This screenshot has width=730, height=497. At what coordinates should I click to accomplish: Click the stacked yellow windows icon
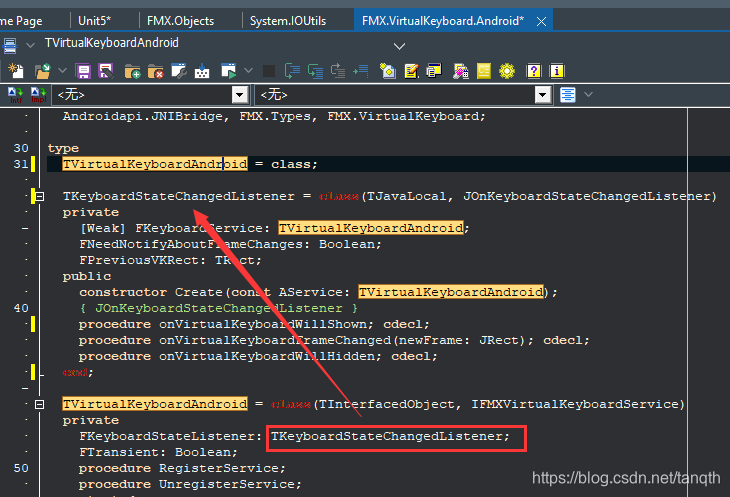(x=434, y=71)
